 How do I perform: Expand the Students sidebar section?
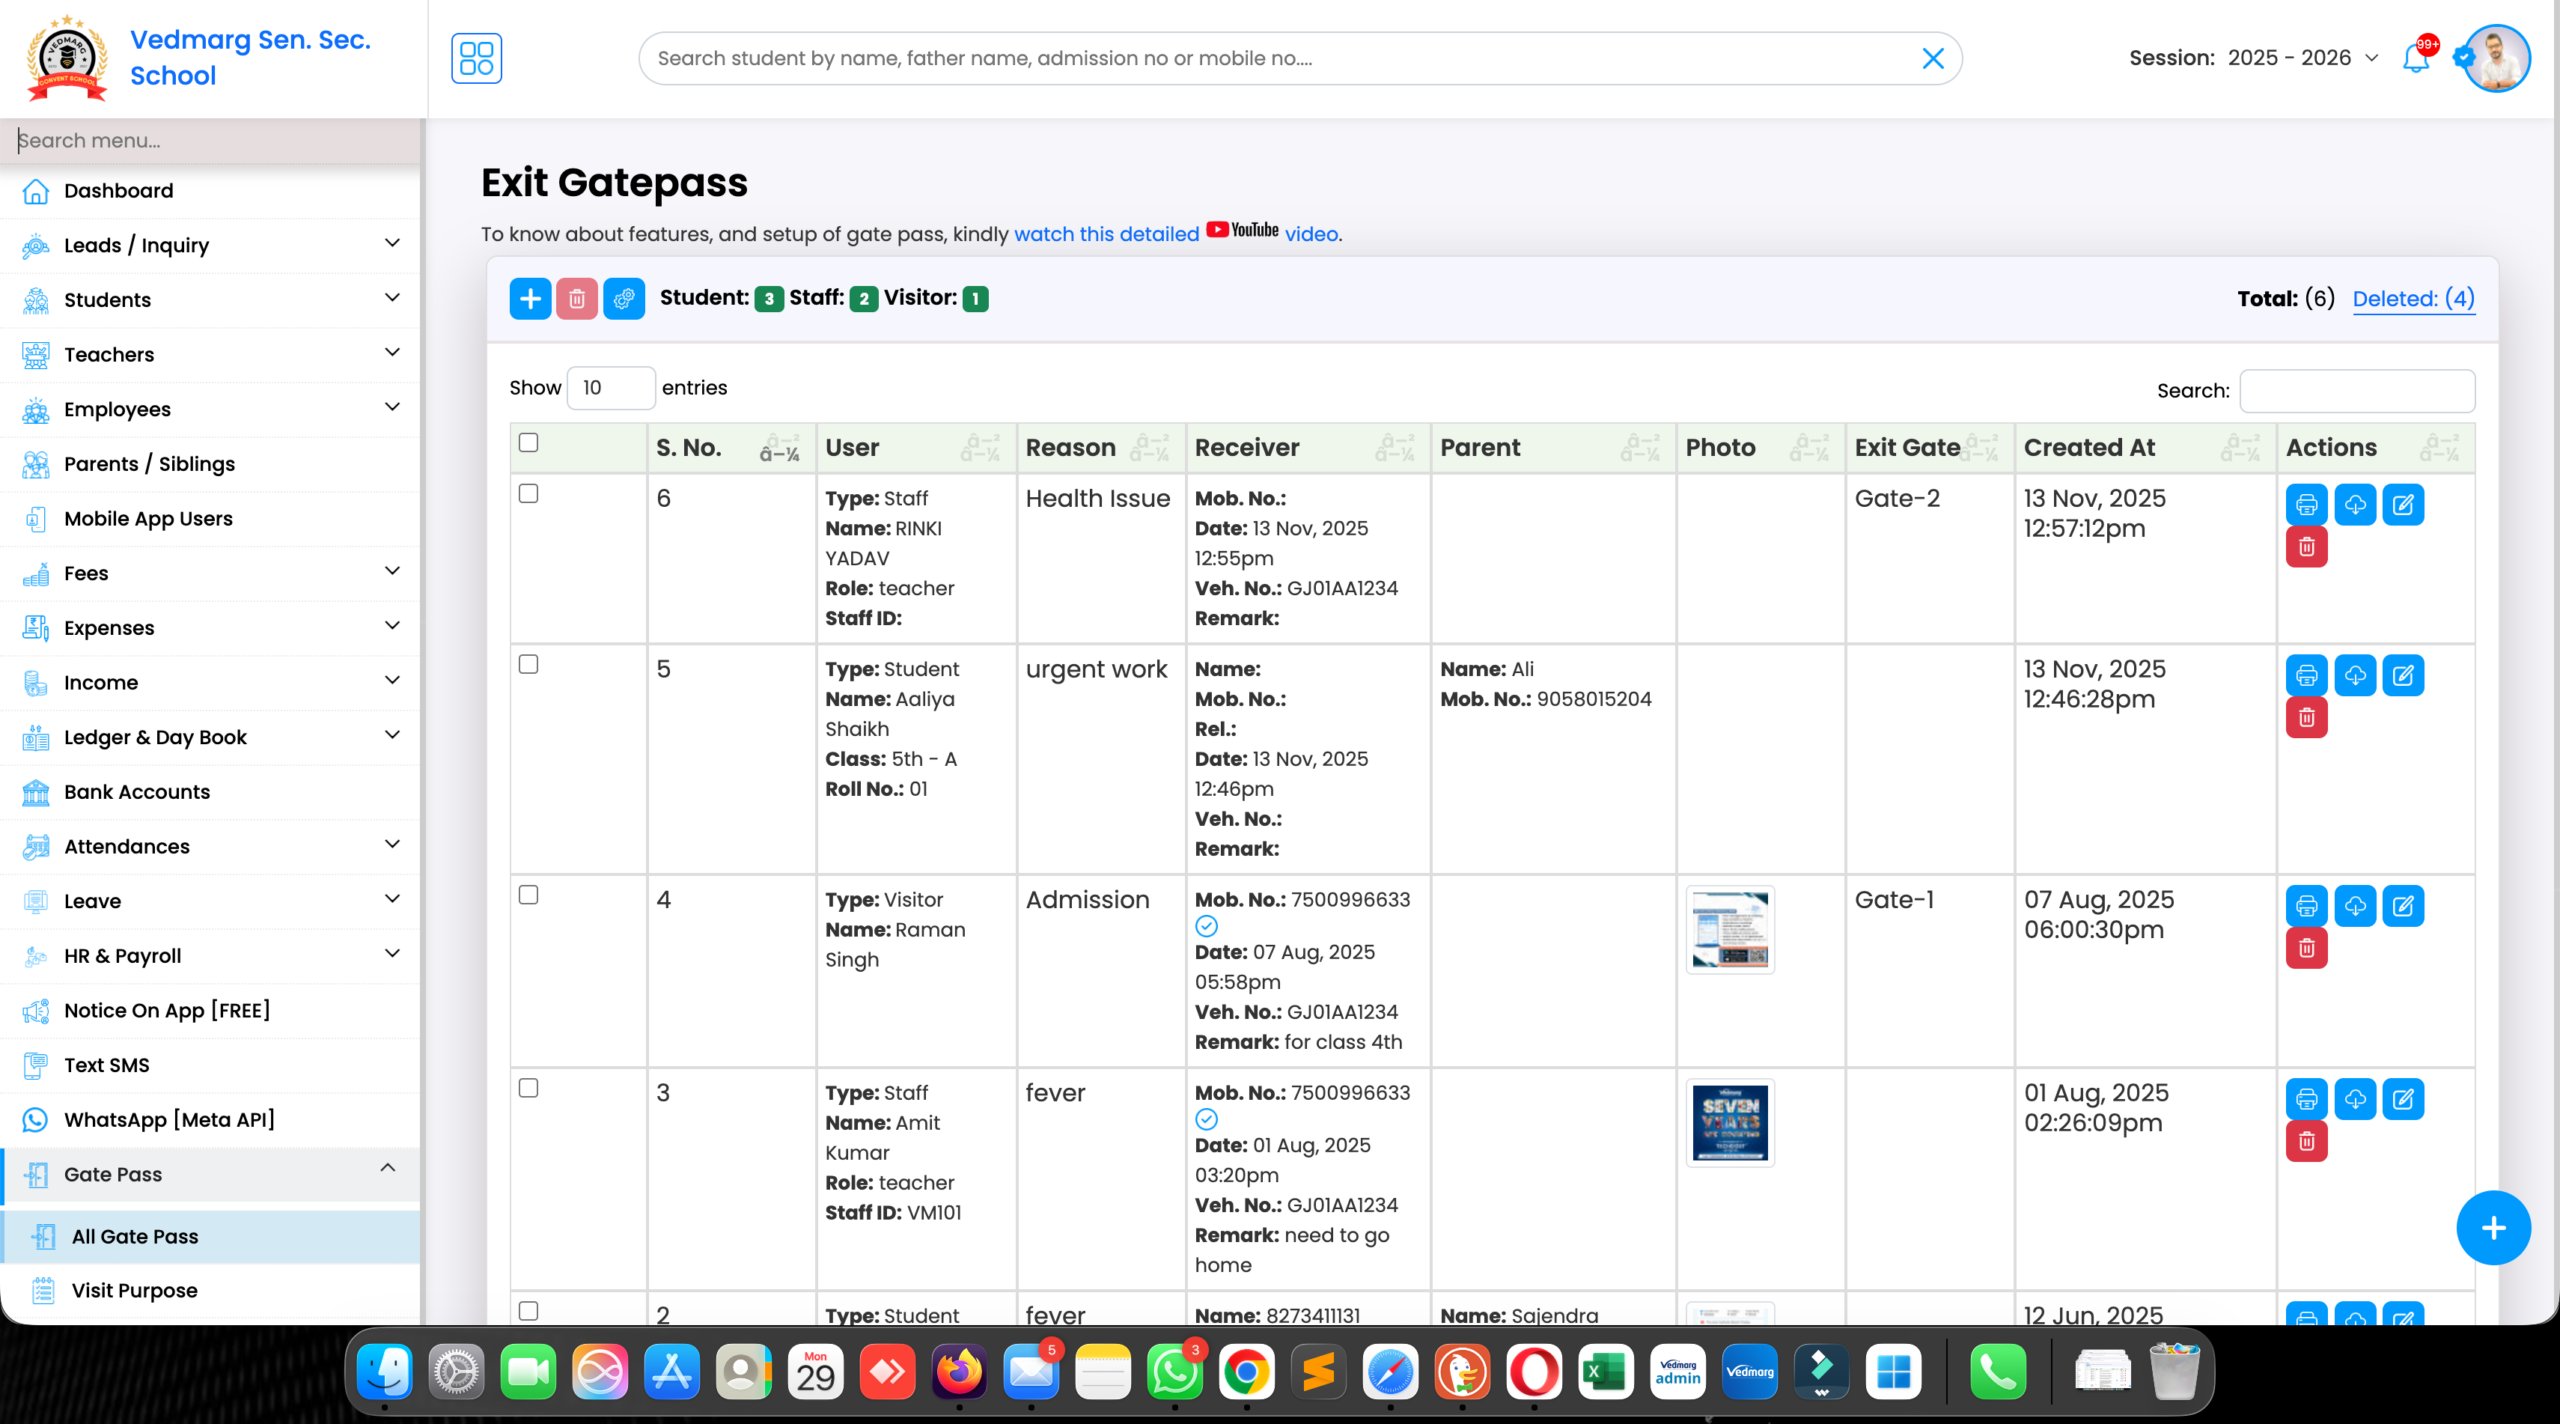107,299
